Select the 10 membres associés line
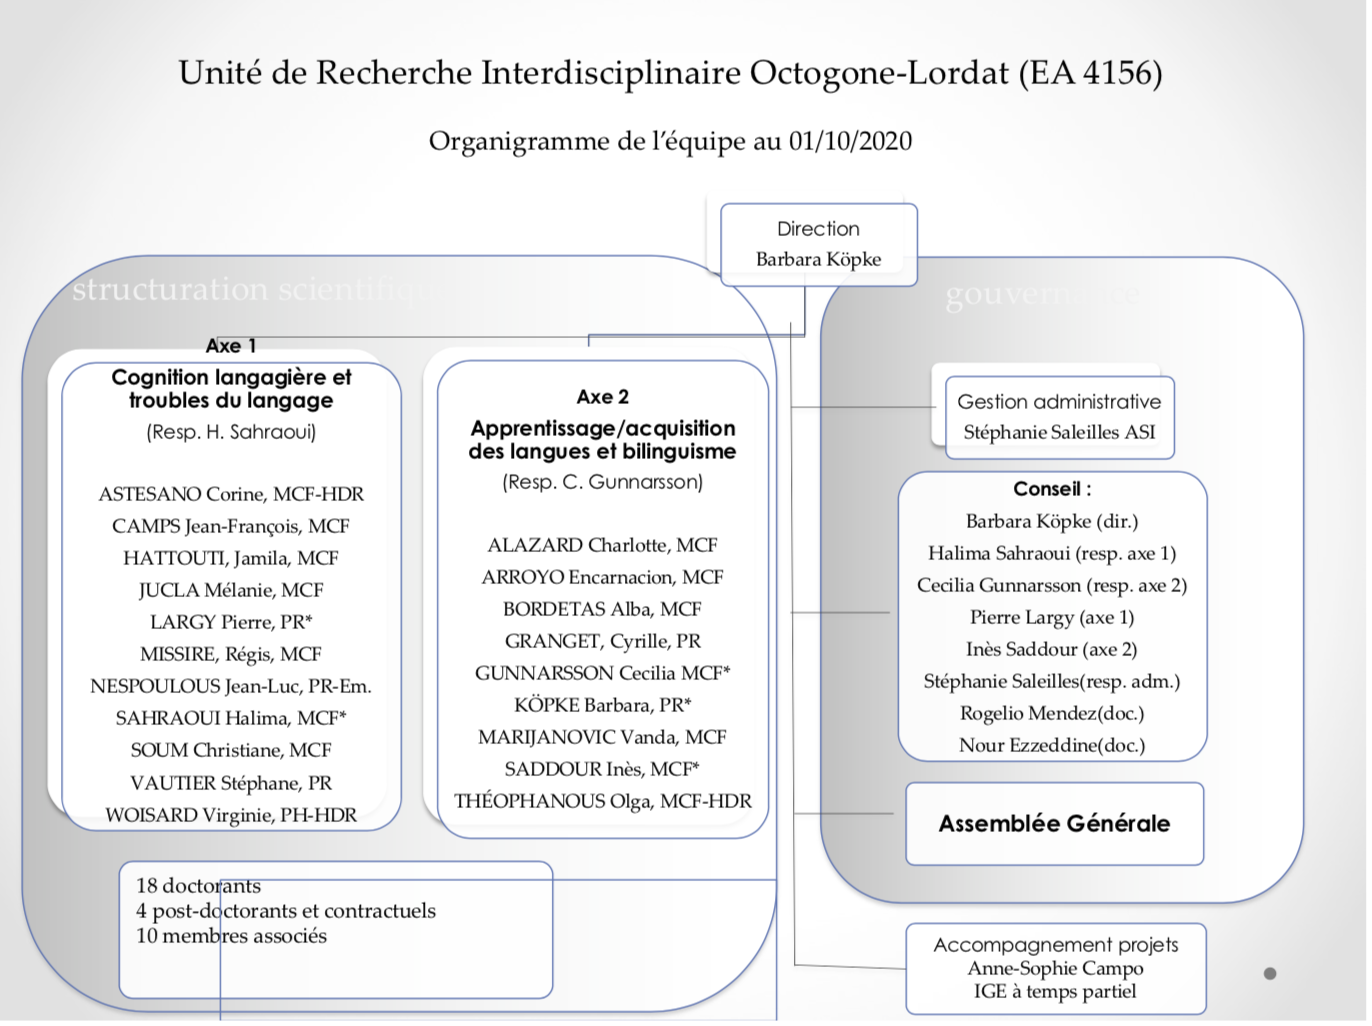Screen dimensions: 1372x1026 click(x=231, y=936)
